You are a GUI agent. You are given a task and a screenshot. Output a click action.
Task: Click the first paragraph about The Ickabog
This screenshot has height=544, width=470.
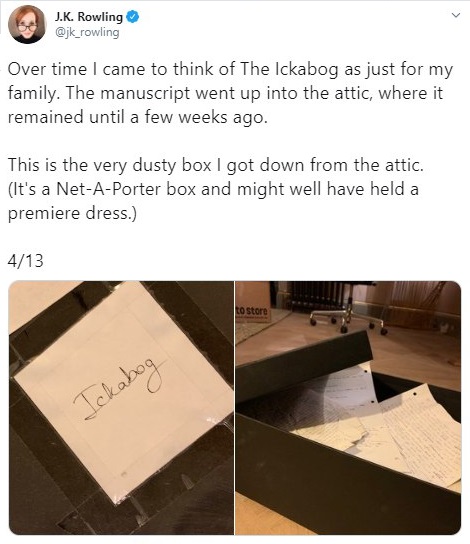pyautogui.click(x=230, y=93)
